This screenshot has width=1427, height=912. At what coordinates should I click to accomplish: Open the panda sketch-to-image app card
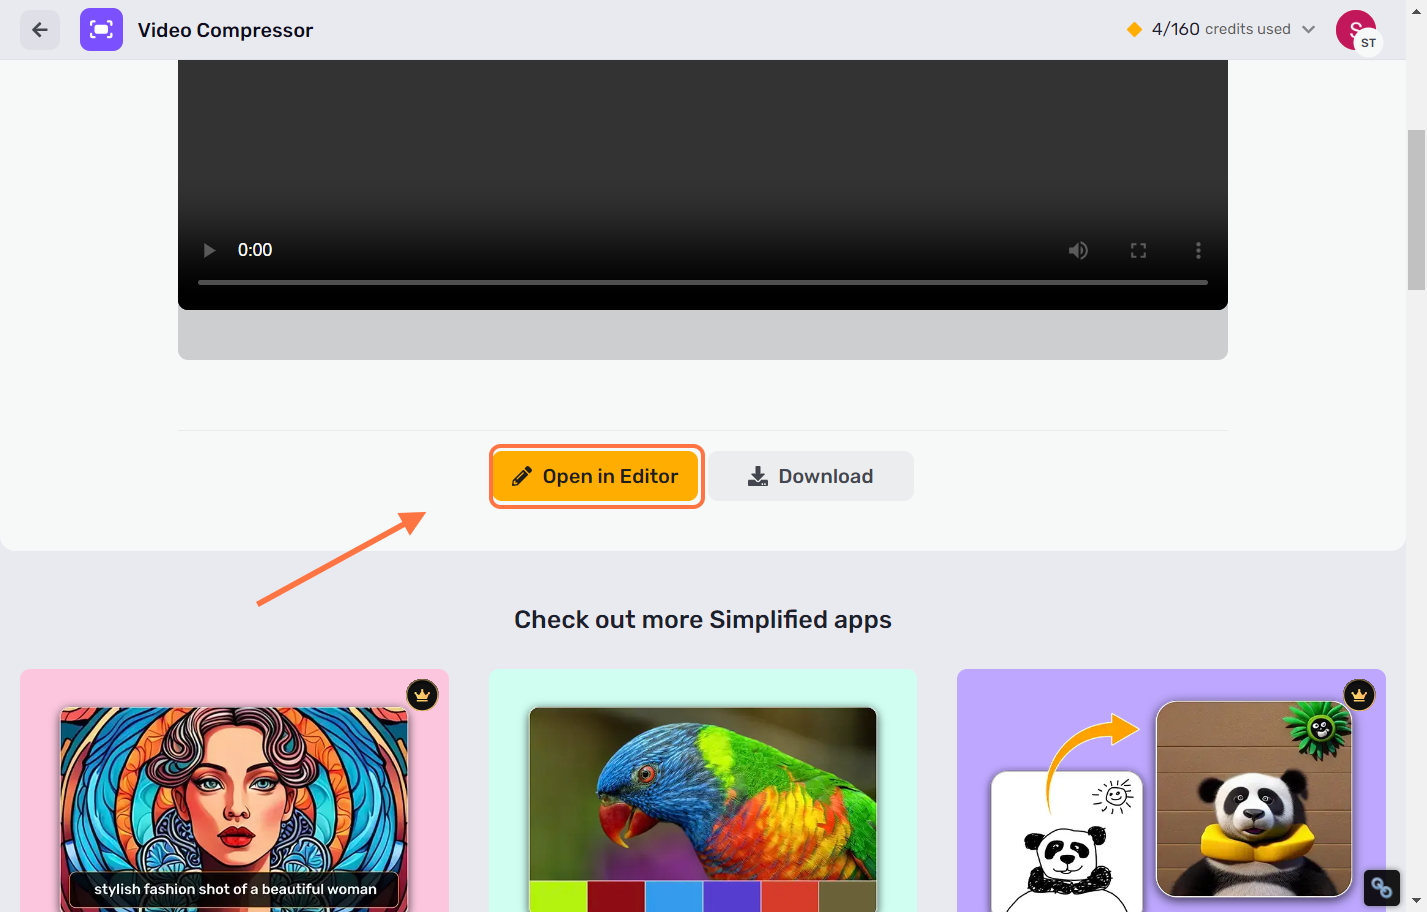pyautogui.click(x=1171, y=790)
